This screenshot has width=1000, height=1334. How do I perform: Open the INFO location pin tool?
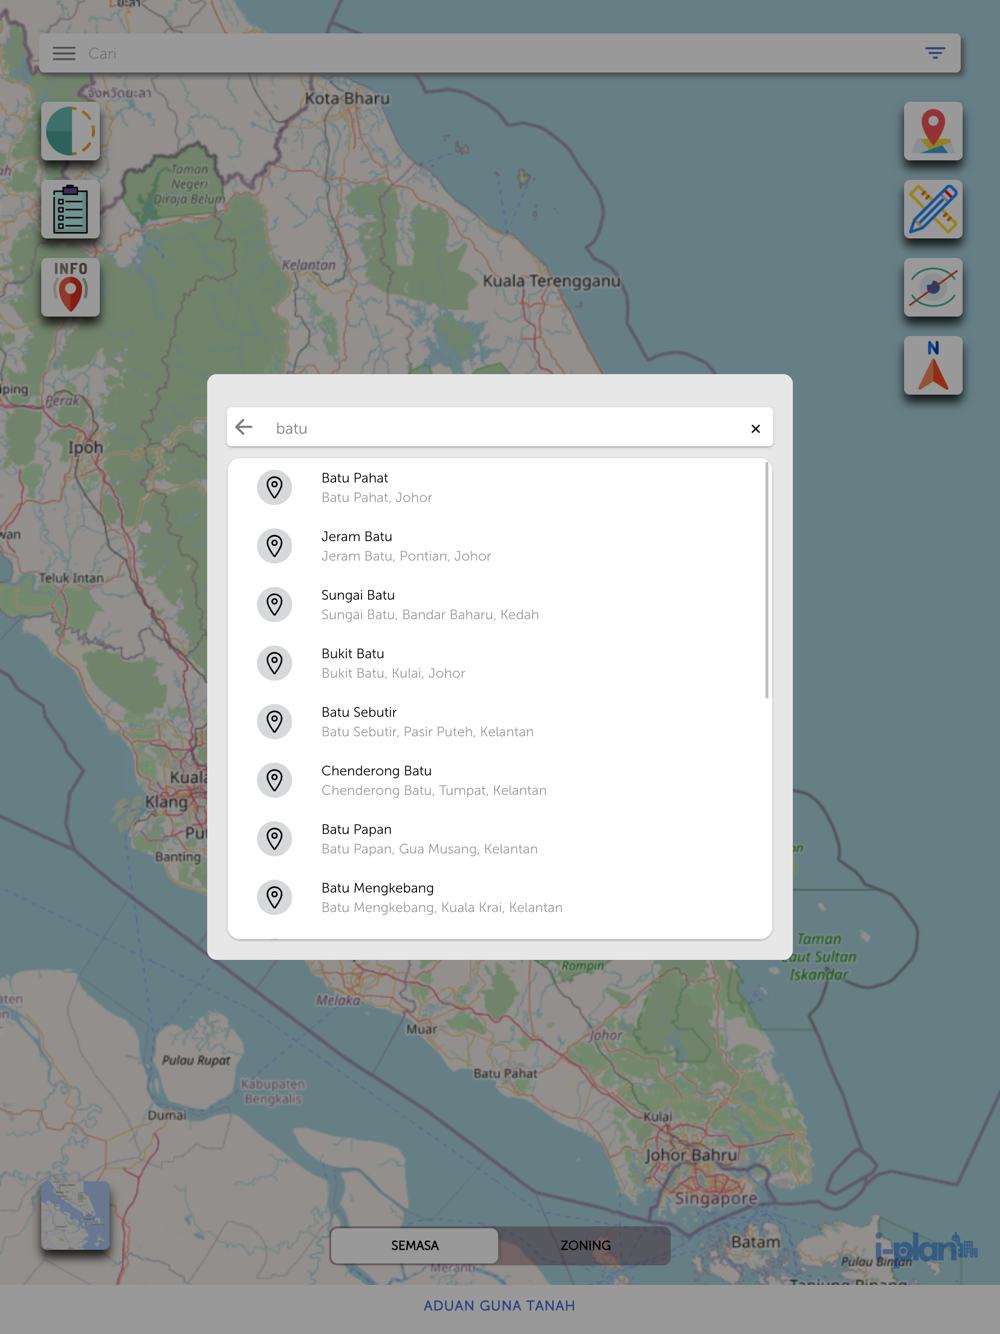(x=70, y=287)
